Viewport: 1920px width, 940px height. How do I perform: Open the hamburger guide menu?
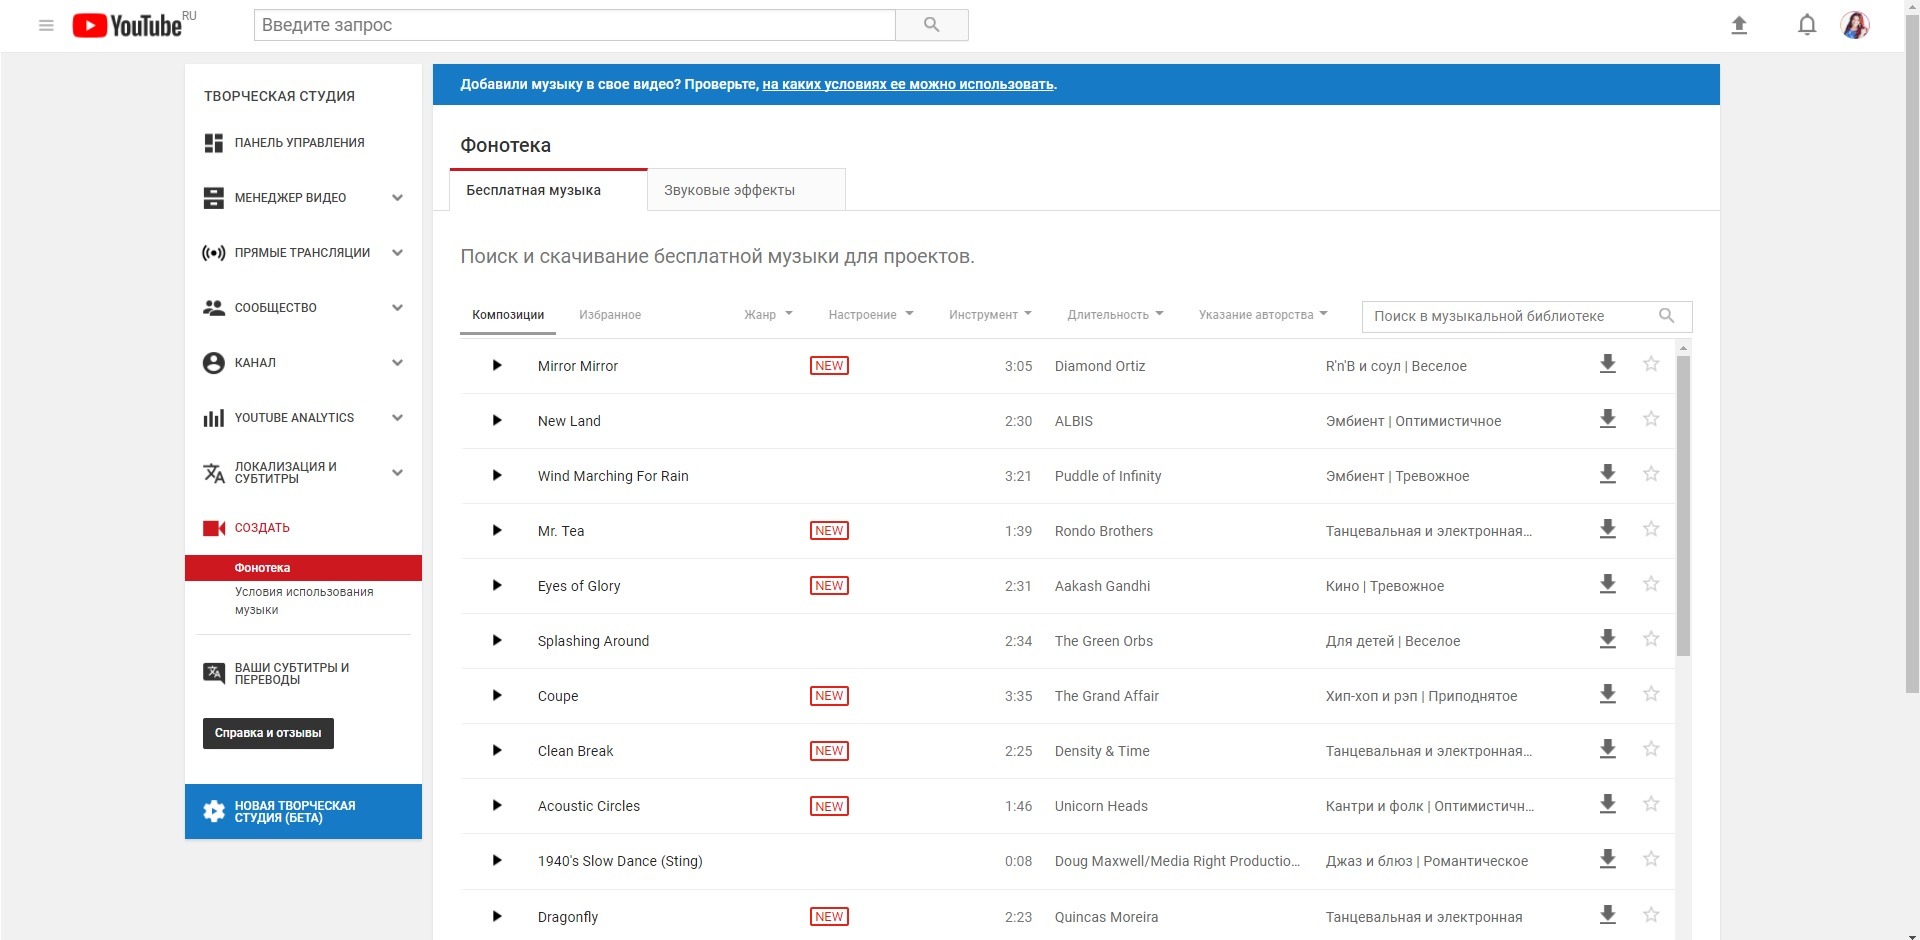pyautogui.click(x=46, y=26)
